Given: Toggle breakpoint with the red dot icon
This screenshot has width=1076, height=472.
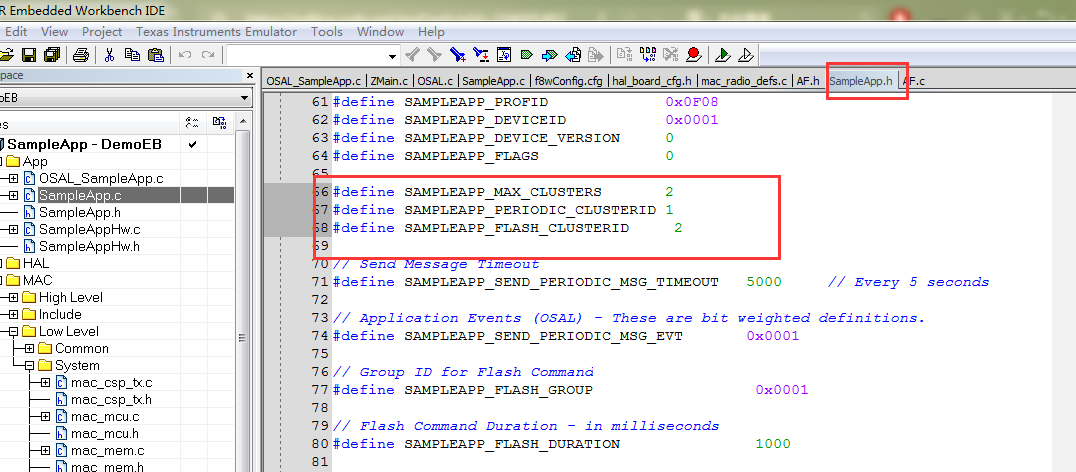Looking at the screenshot, I should [694, 55].
